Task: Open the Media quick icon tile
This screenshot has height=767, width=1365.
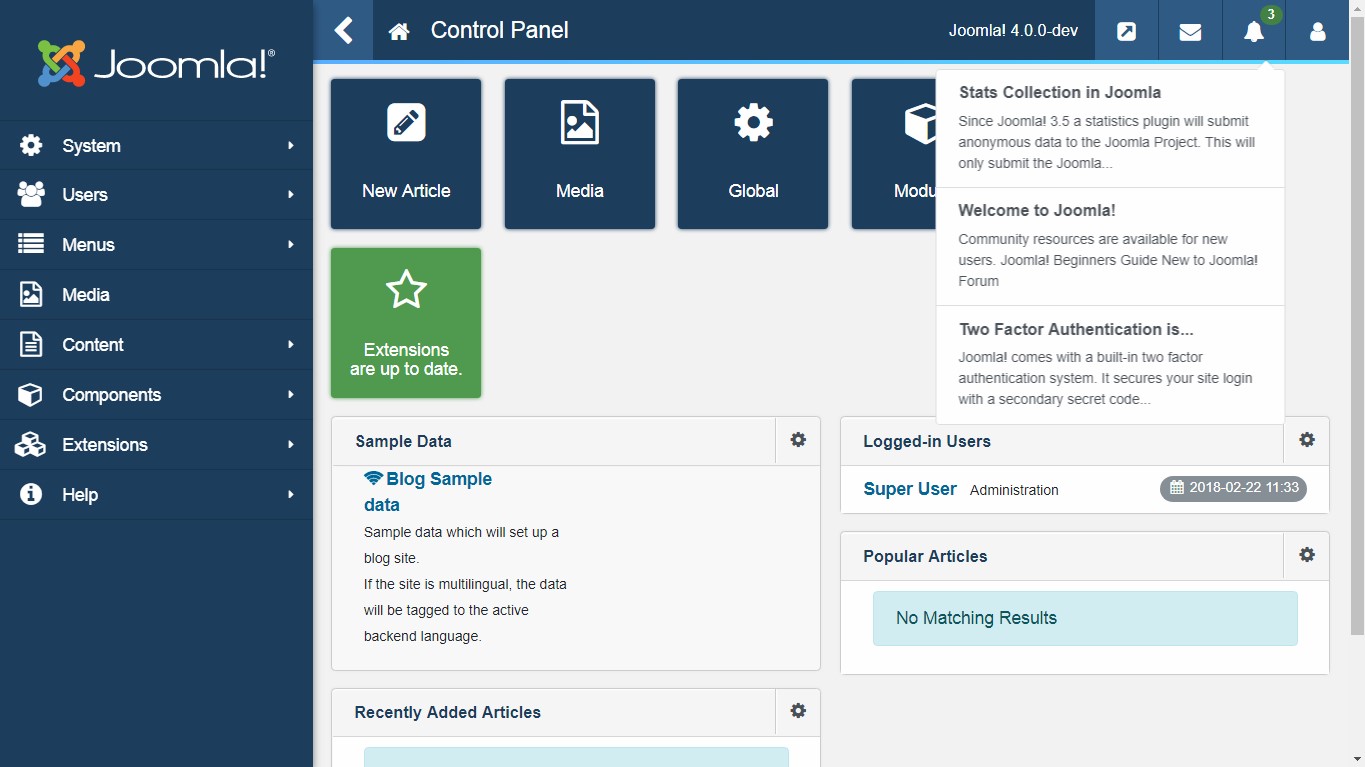Action: [x=580, y=154]
